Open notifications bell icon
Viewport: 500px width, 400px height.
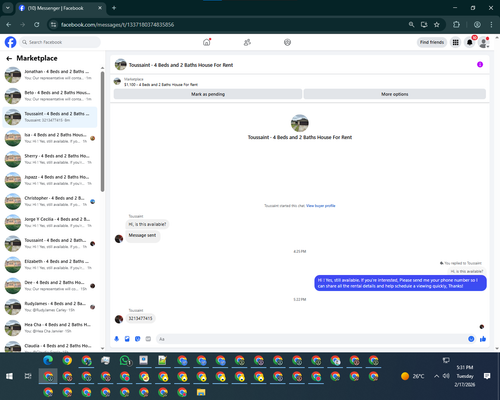[469, 42]
